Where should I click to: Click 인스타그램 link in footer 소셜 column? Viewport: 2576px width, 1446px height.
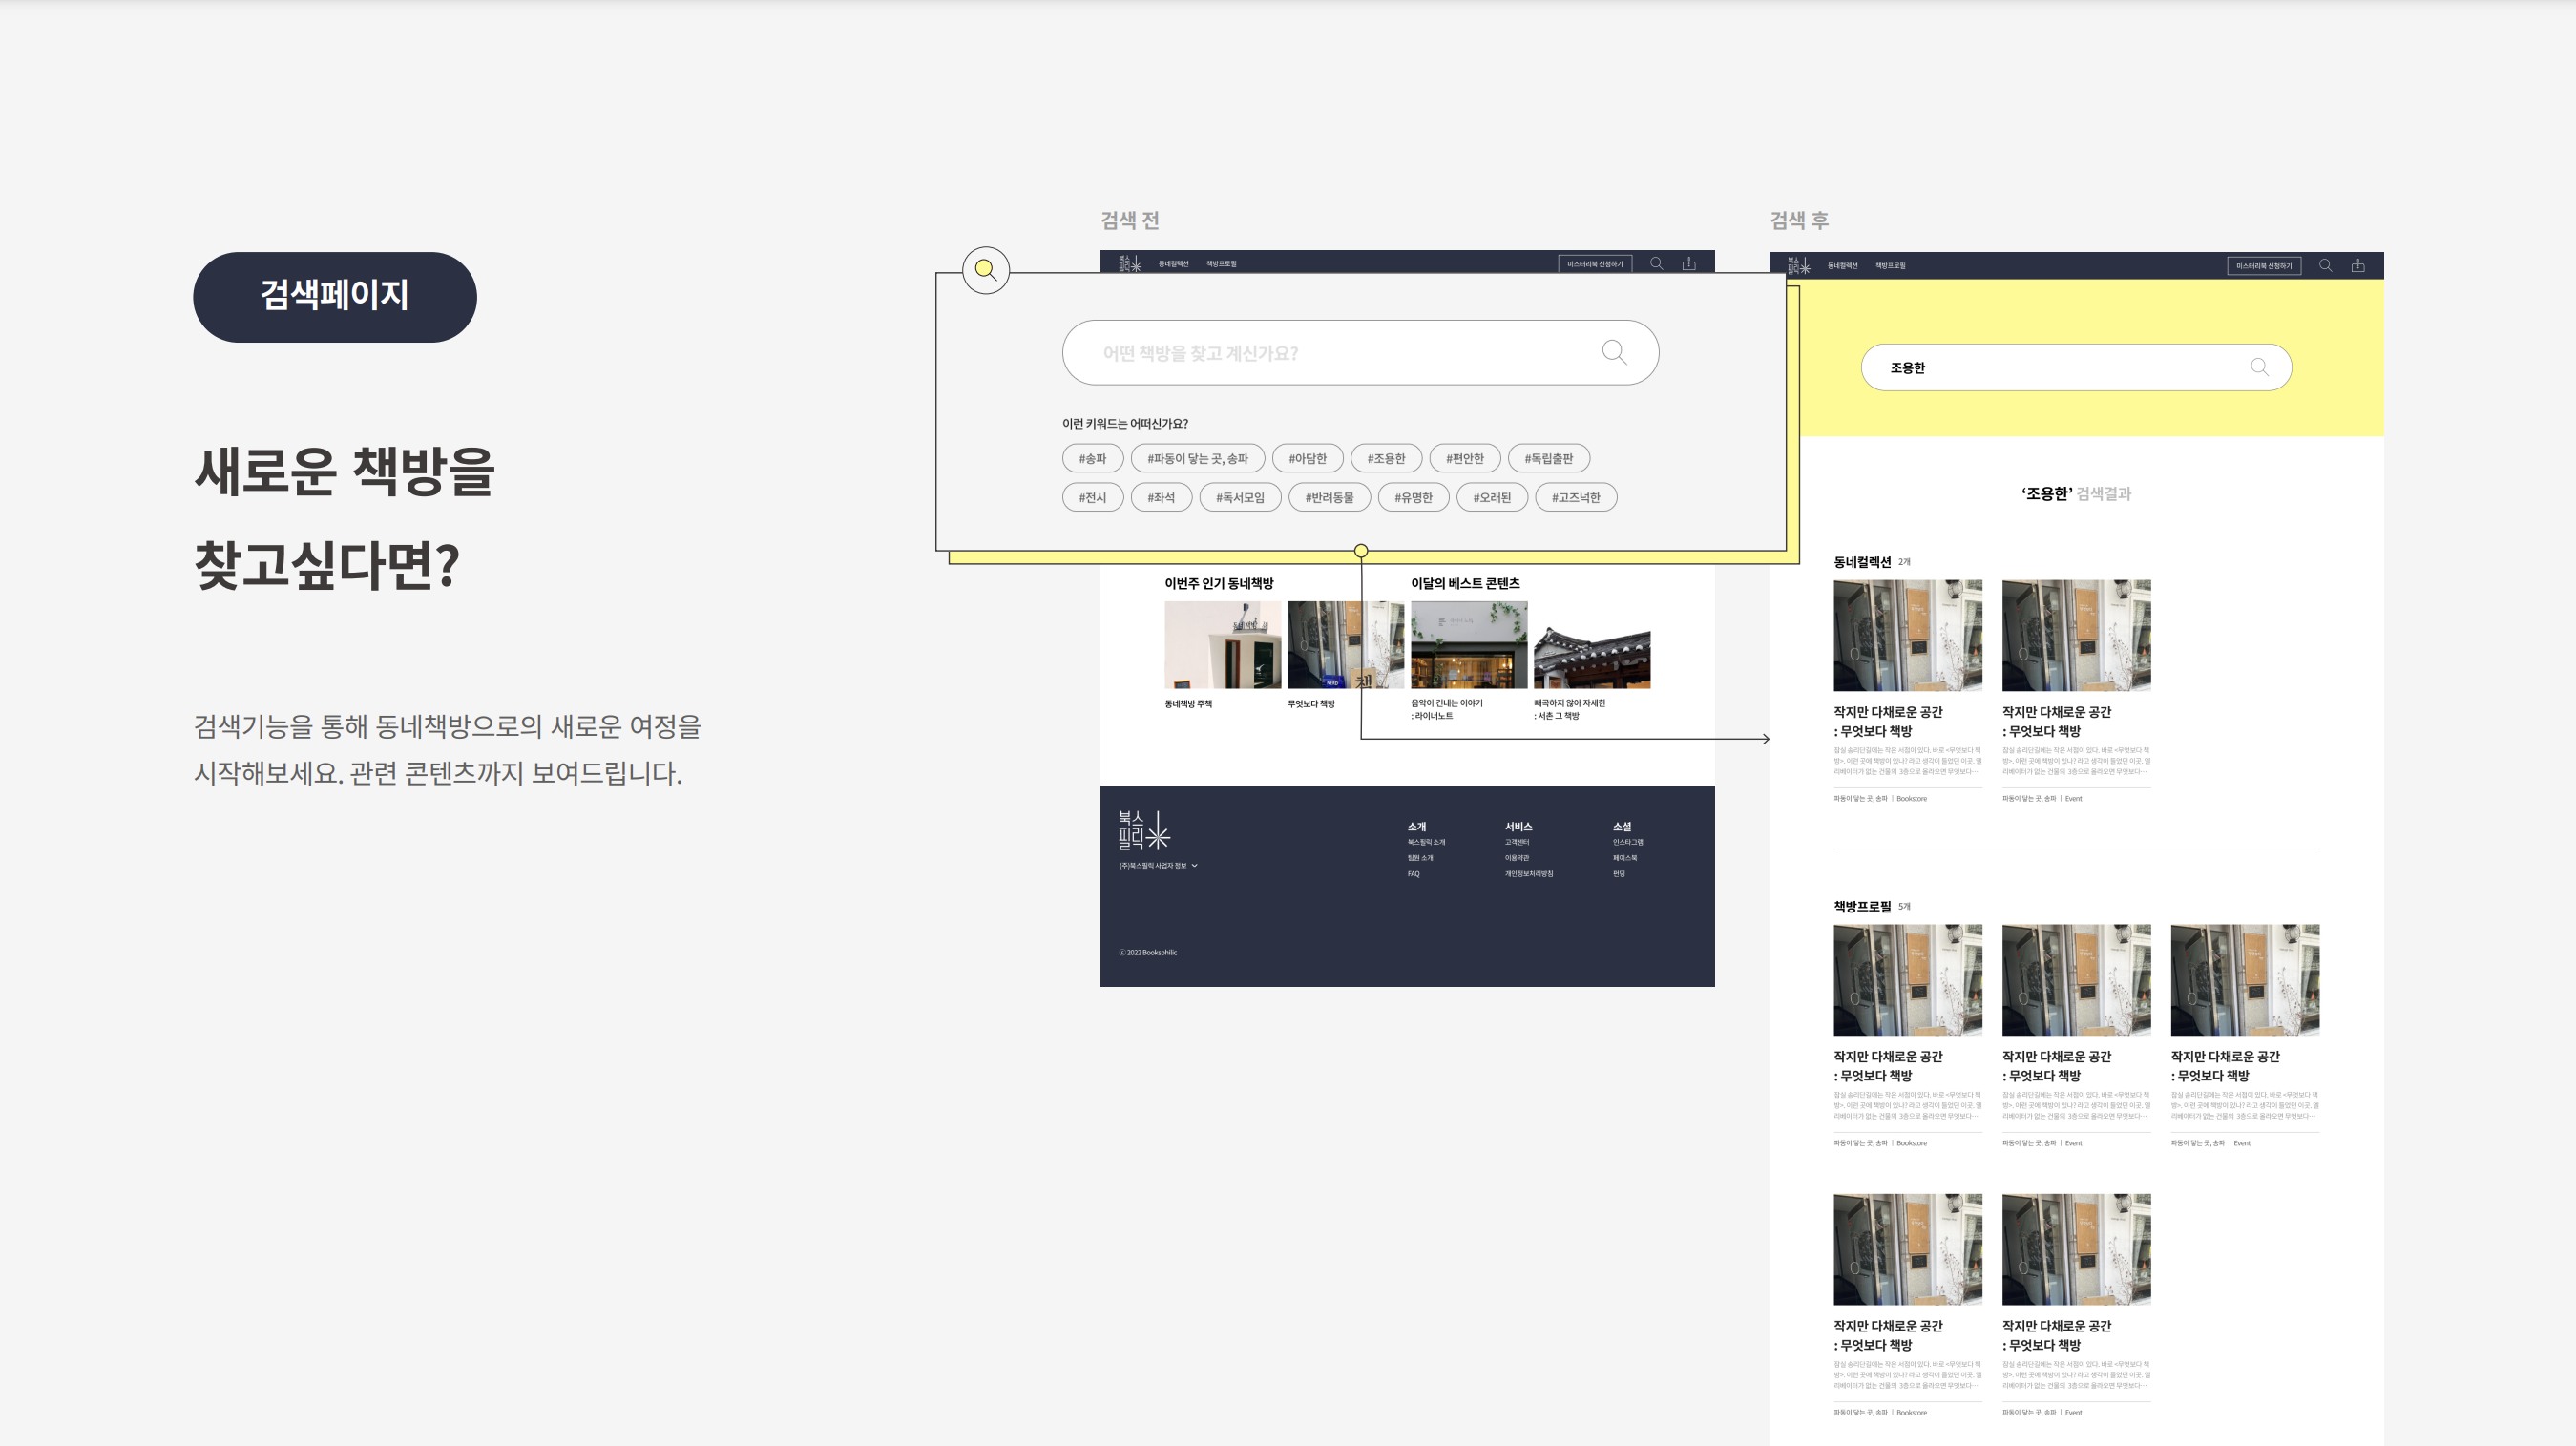[1627, 842]
